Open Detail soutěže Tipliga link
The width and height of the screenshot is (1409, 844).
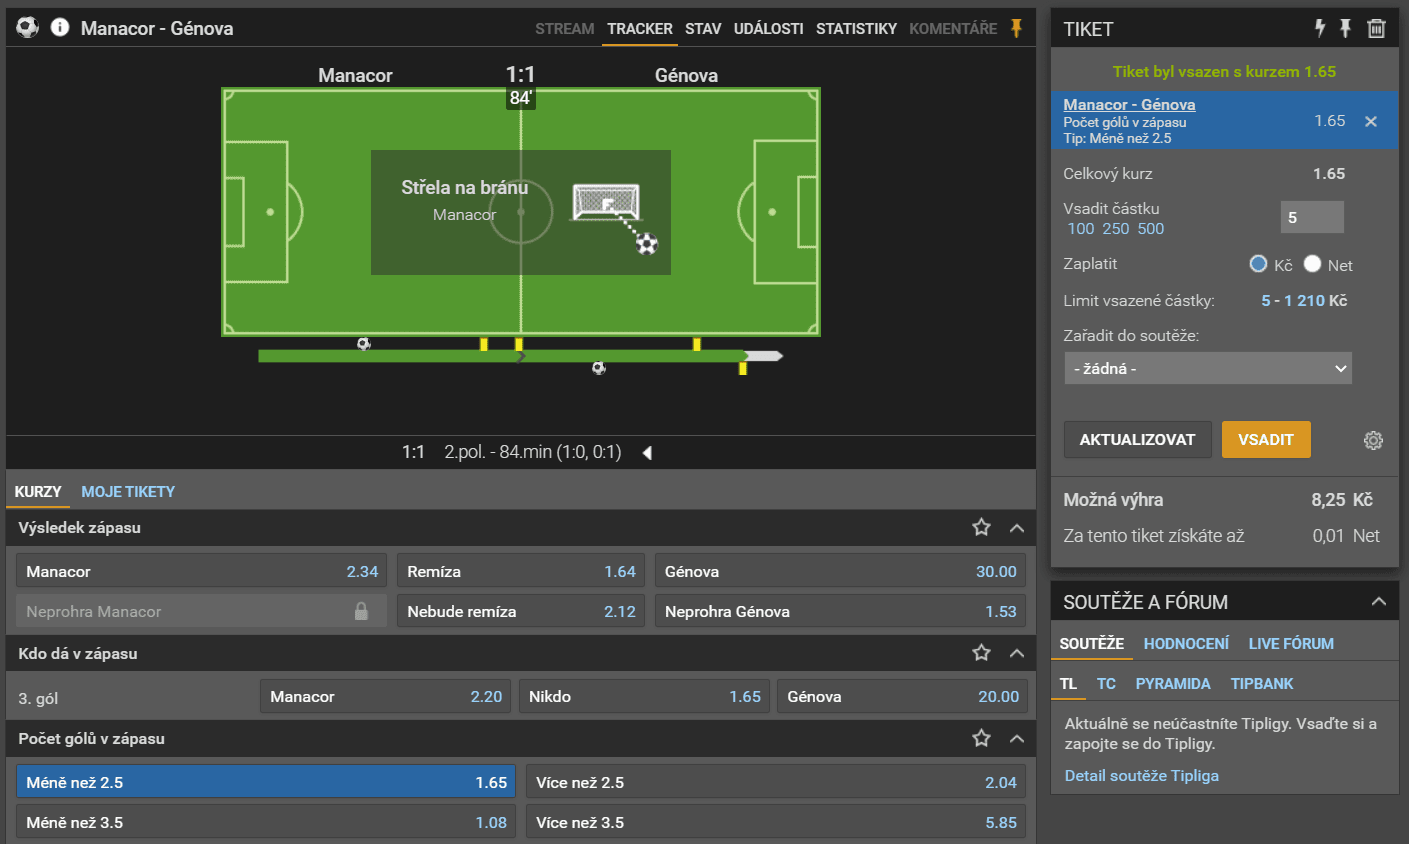[x=1141, y=776]
